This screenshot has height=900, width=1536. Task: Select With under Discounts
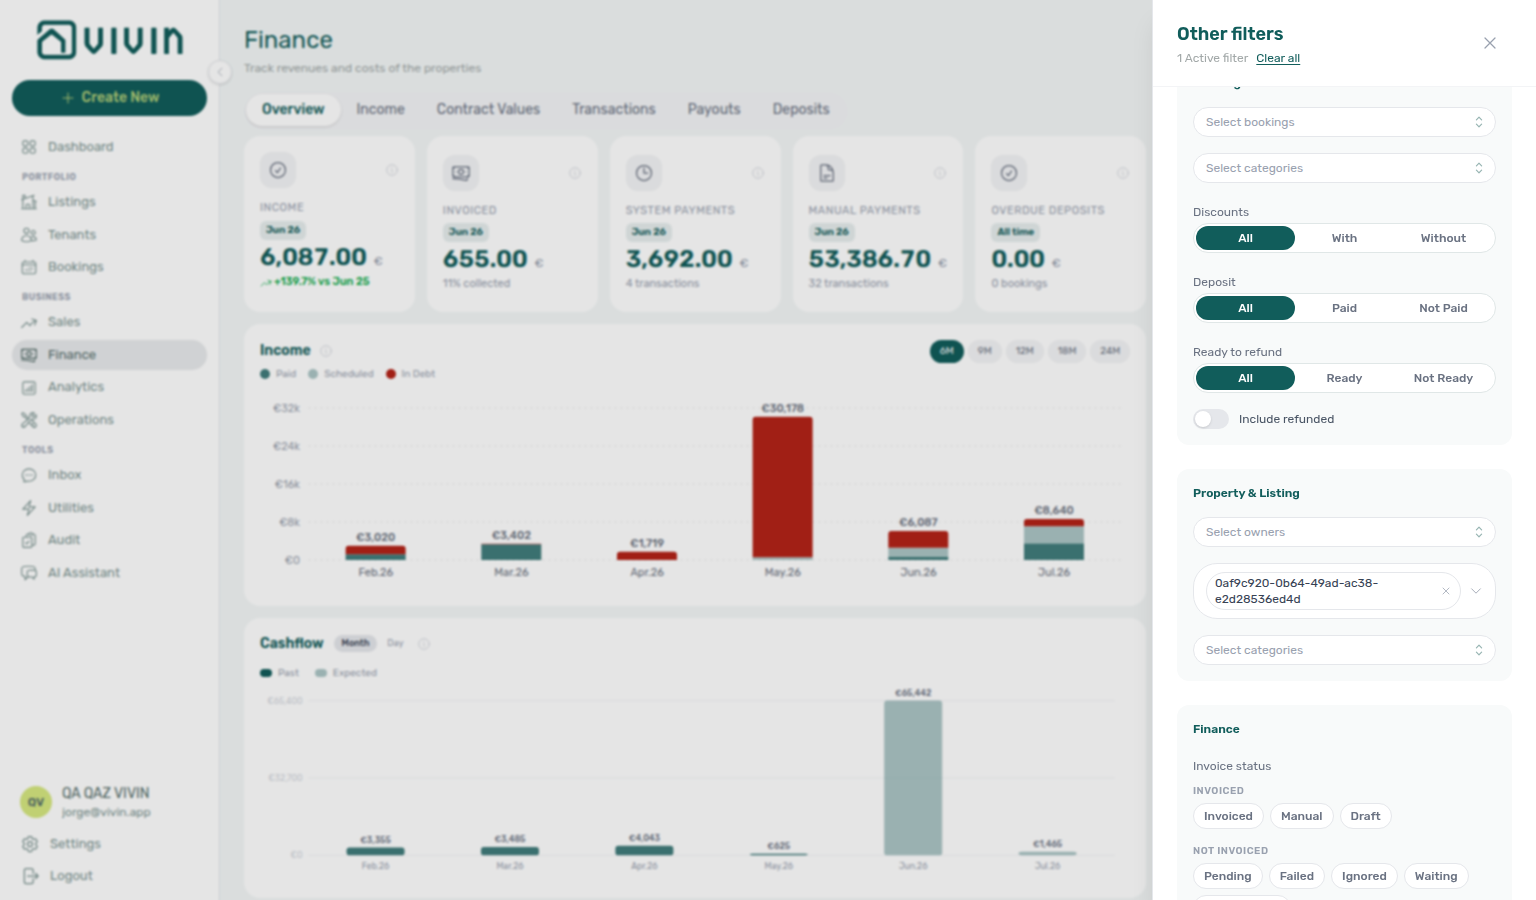(1344, 238)
